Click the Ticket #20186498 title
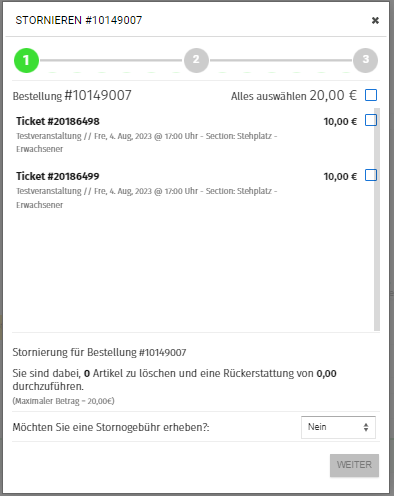 click(58, 121)
